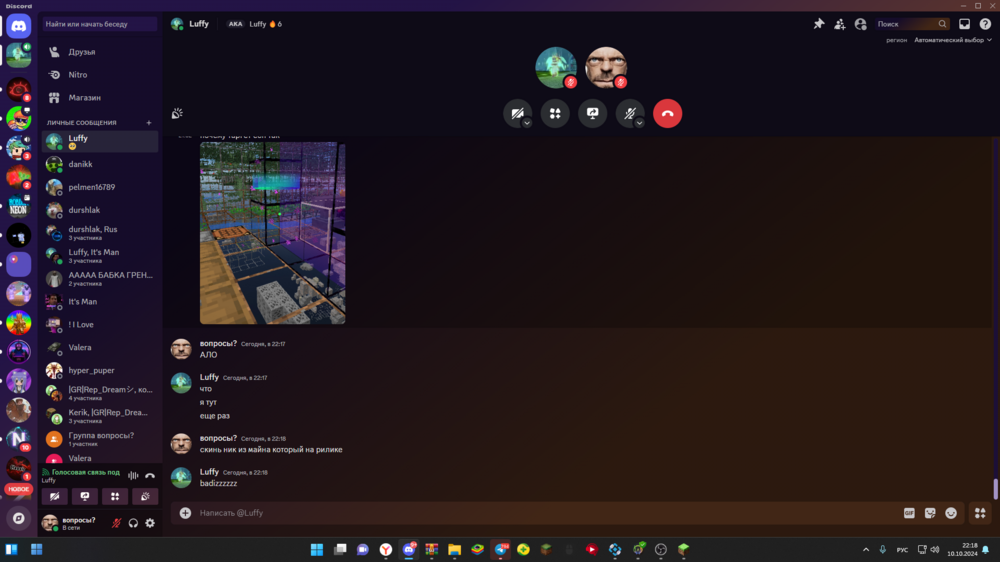
Task: Explore discoverable servers compass icon
Action: click(18, 518)
